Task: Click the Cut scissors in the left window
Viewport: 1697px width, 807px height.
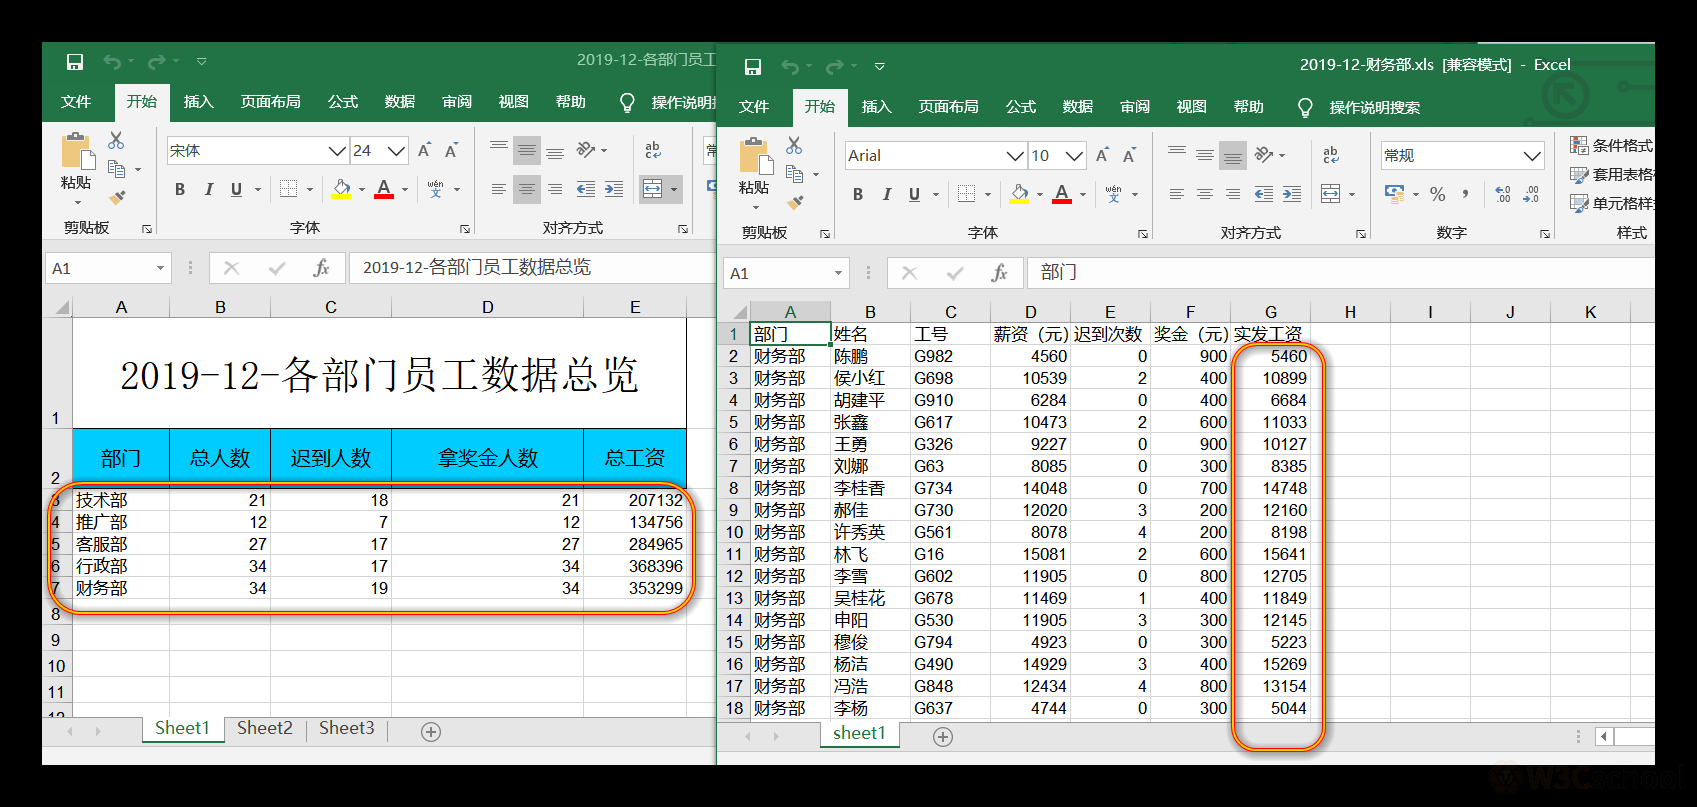Action: (x=116, y=141)
